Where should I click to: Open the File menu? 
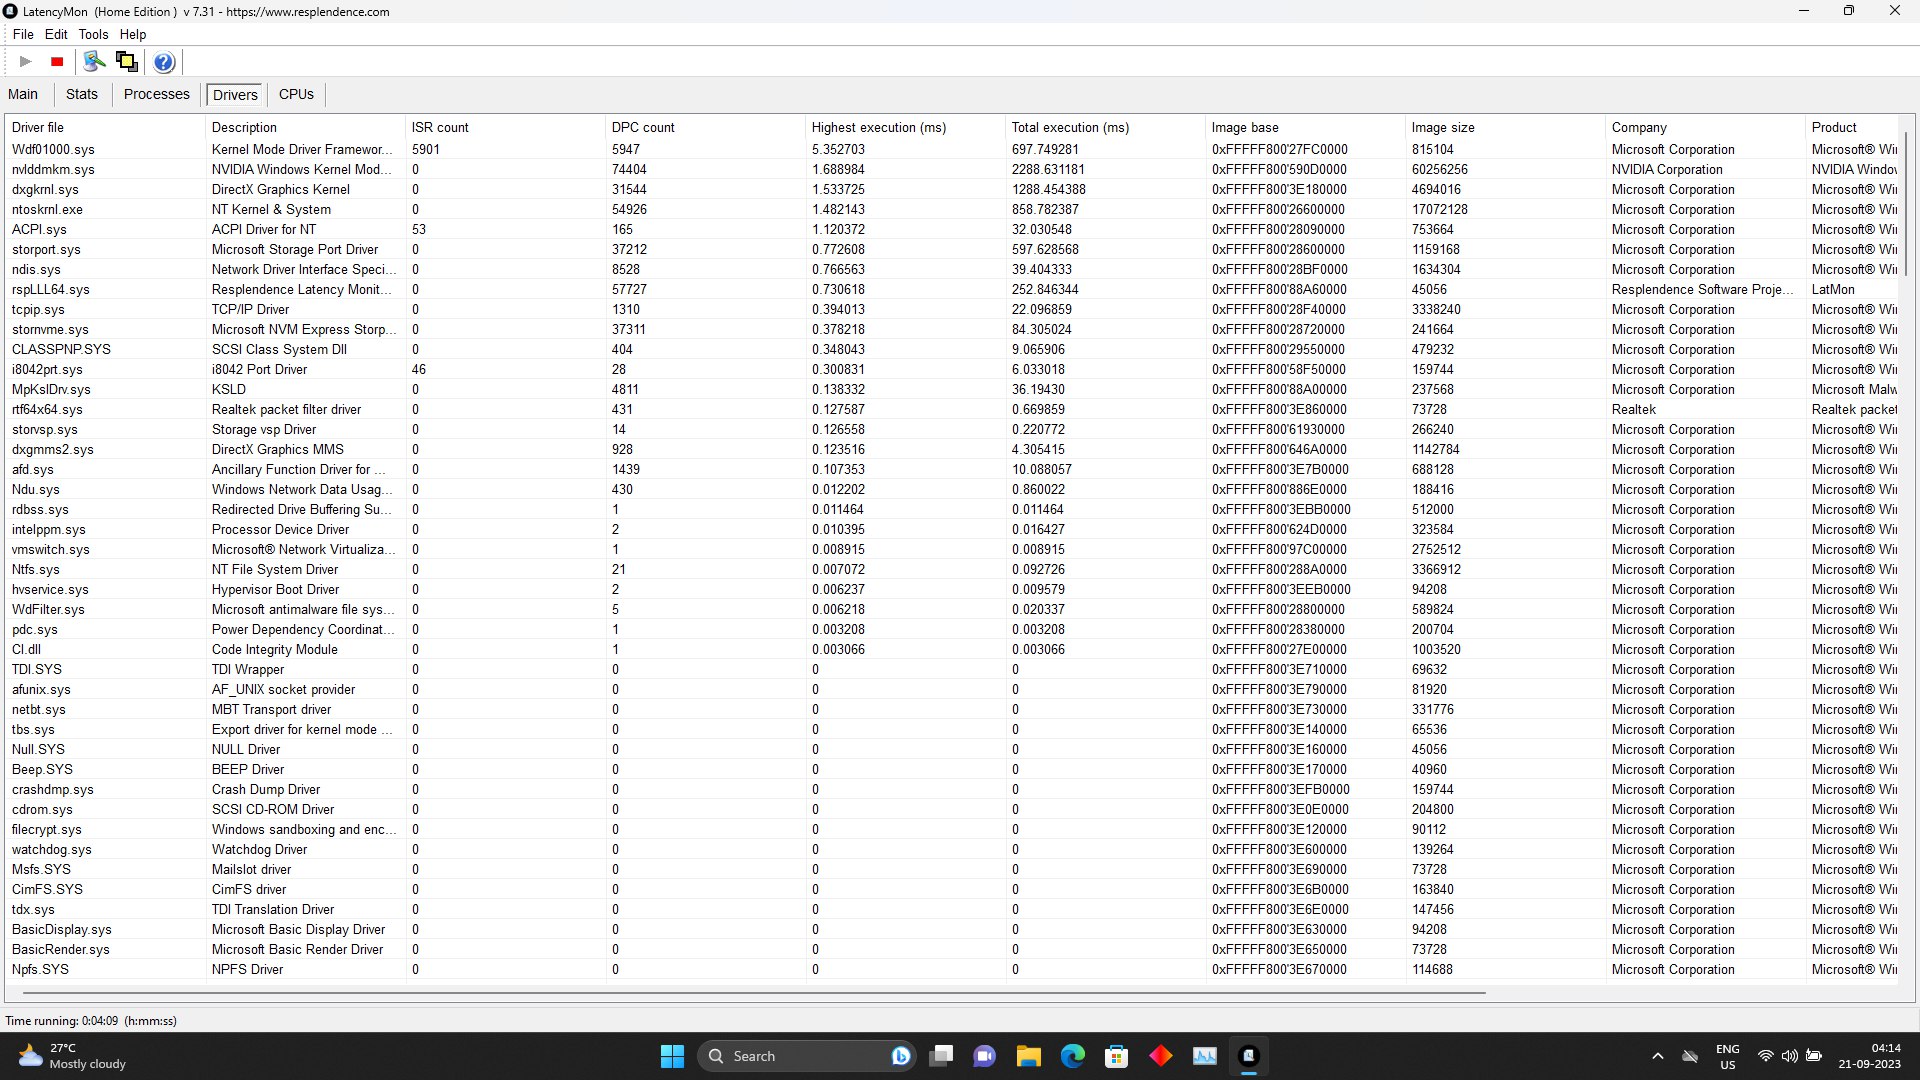(23, 34)
